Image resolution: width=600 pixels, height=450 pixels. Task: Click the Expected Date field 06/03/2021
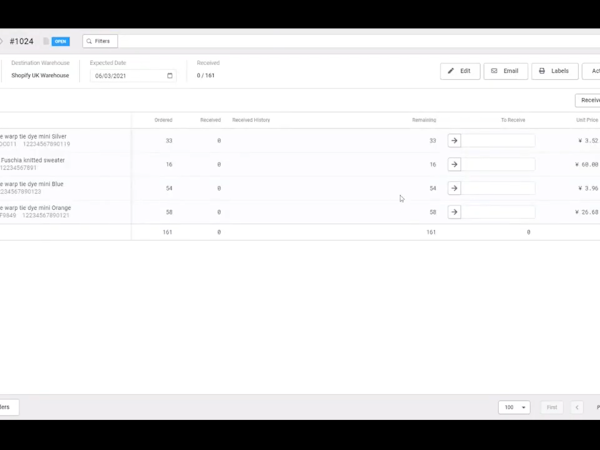tap(133, 75)
